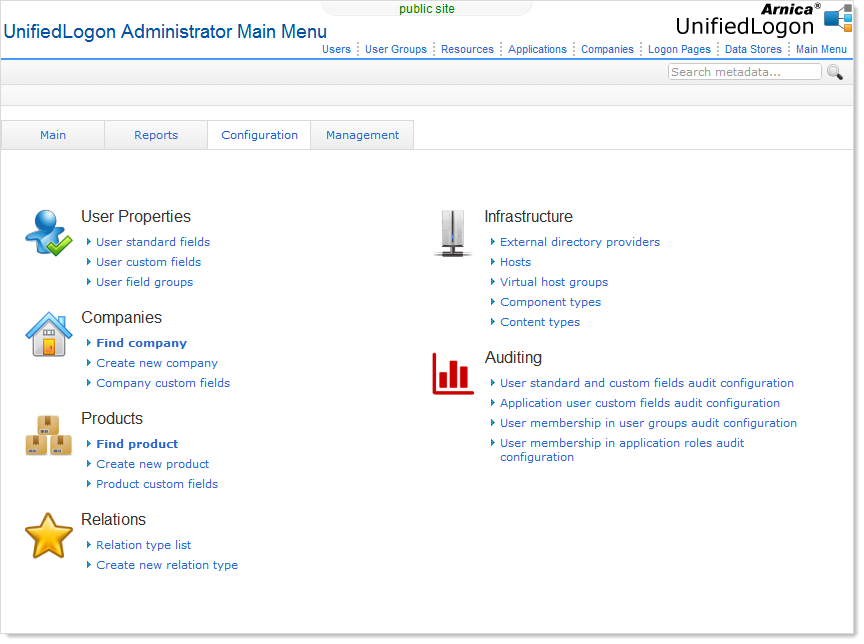Click the Auditing bar chart icon
This screenshot has width=864, height=644.
coord(453,373)
